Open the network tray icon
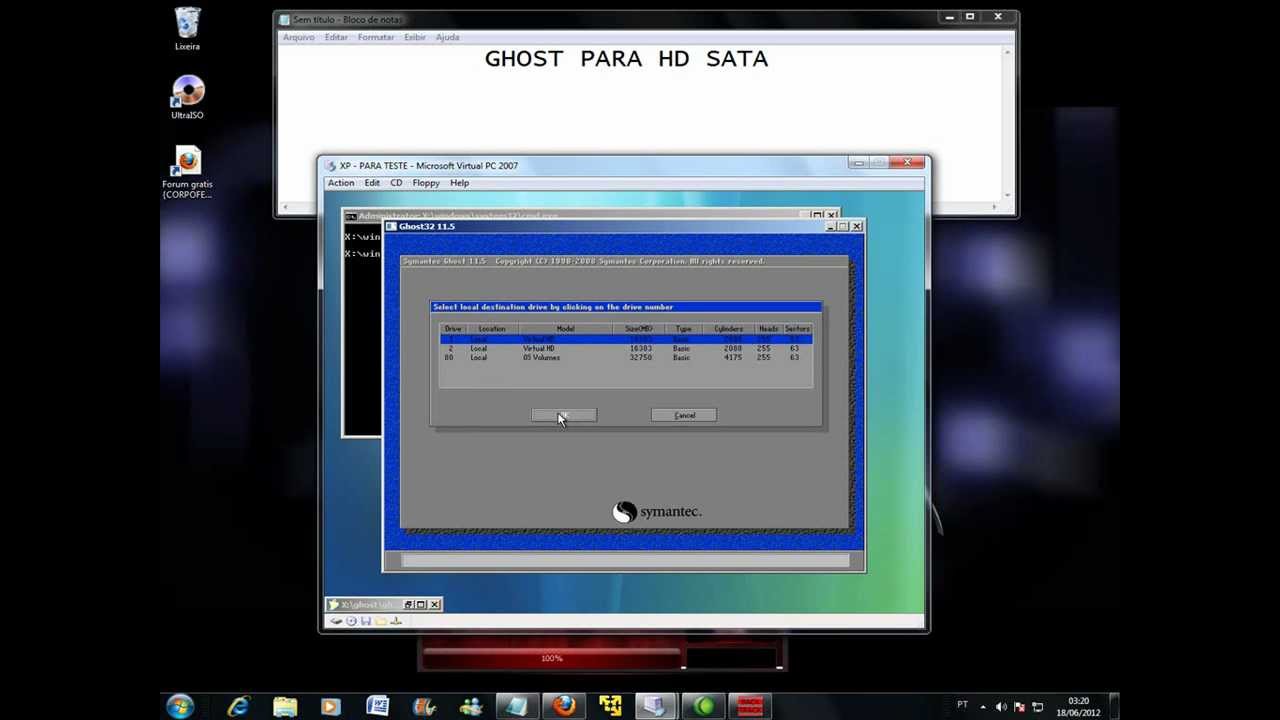The image size is (1280, 720). tap(1038, 707)
